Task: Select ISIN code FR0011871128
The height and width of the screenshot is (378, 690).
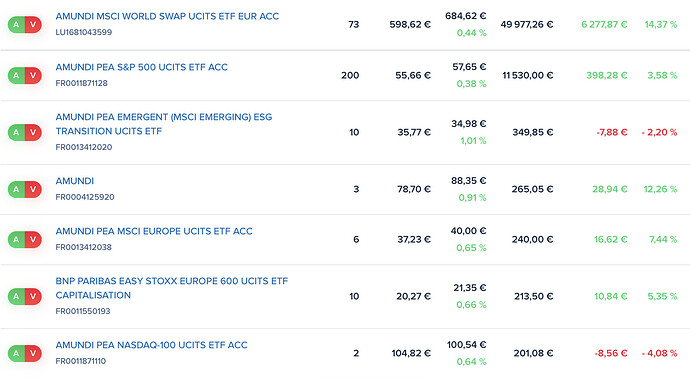Action: [81, 83]
